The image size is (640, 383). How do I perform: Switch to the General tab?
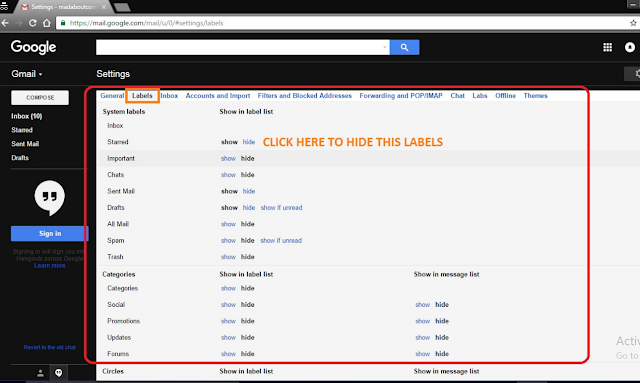pyautogui.click(x=112, y=96)
